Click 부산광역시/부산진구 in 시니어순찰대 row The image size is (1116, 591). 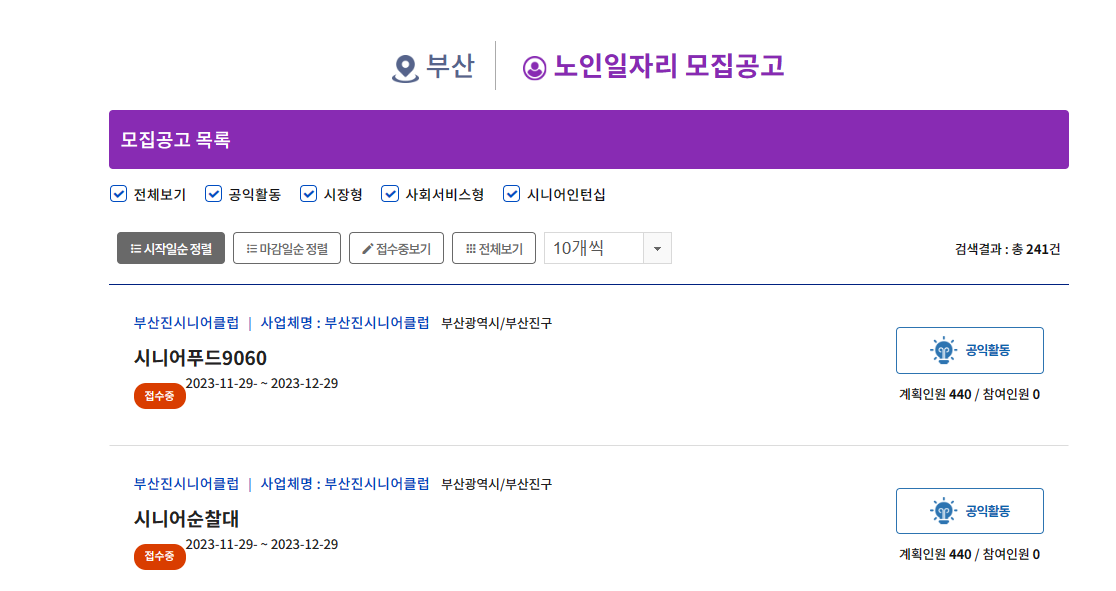(x=496, y=484)
